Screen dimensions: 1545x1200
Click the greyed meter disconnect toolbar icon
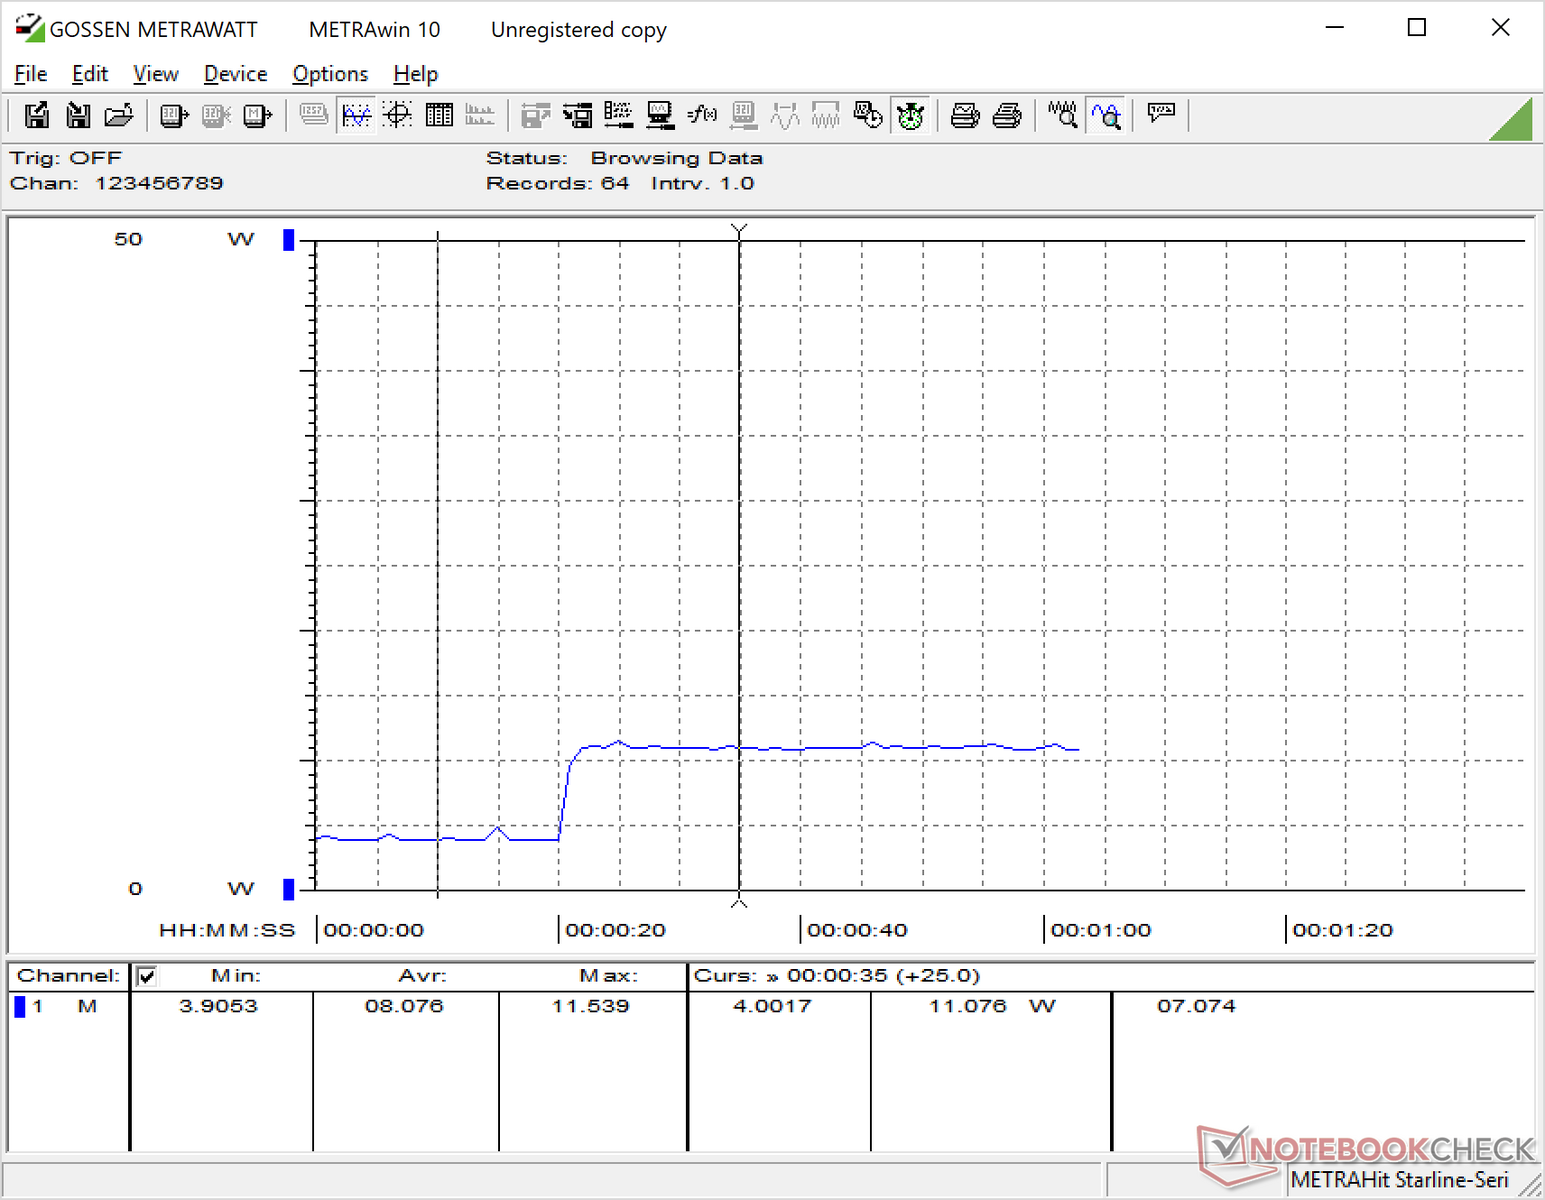(216, 116)
